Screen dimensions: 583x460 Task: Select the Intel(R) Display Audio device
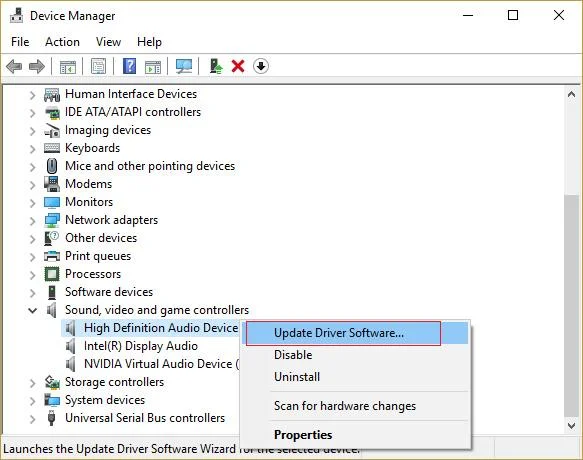coord(141,346)
